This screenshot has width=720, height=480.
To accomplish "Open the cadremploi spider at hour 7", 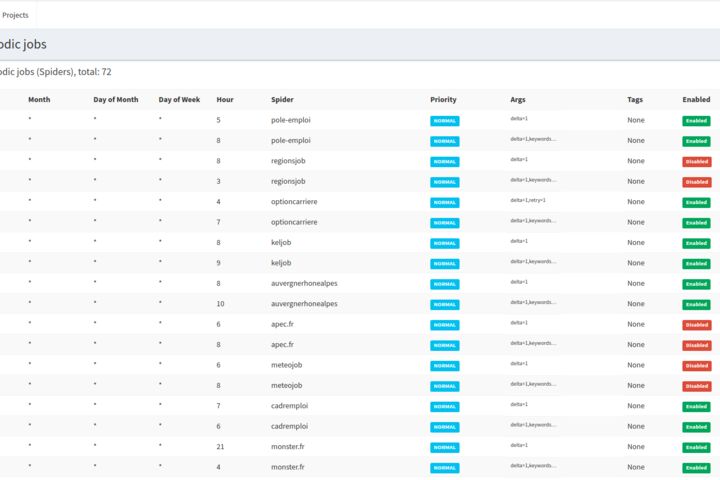I will 289,406.
